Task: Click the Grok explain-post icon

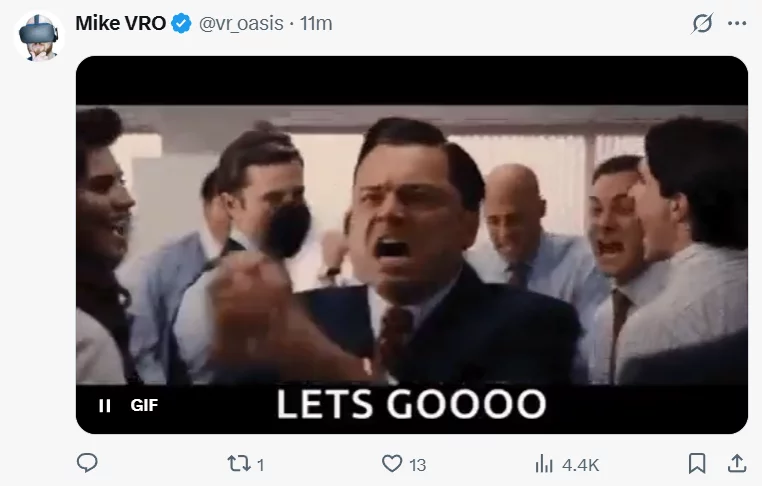Action: point(702,23)
